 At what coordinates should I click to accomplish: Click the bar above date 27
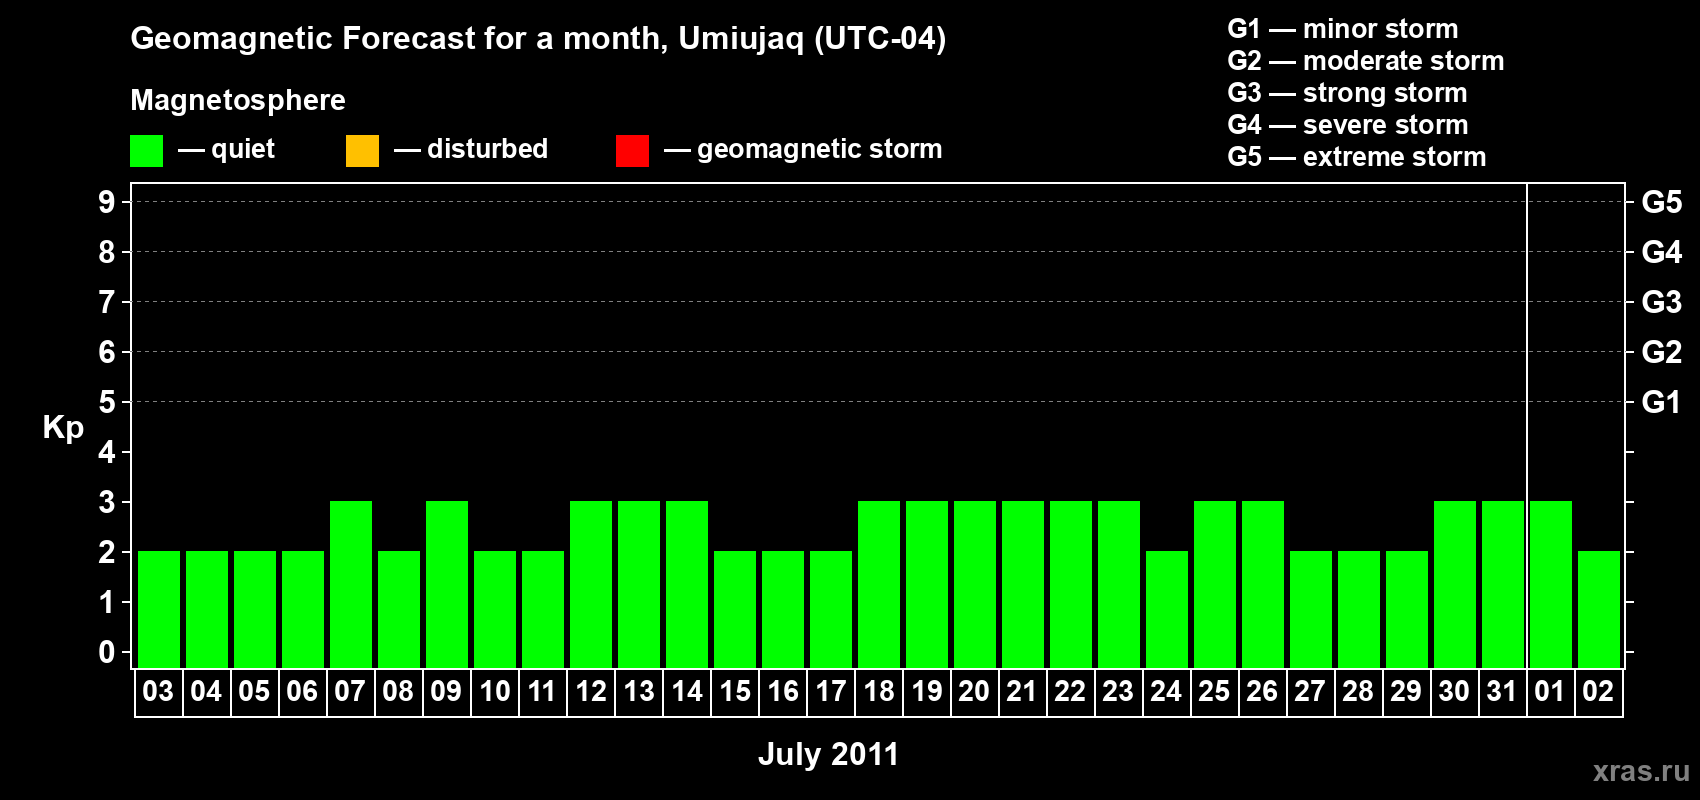[x=1311, y=609]
